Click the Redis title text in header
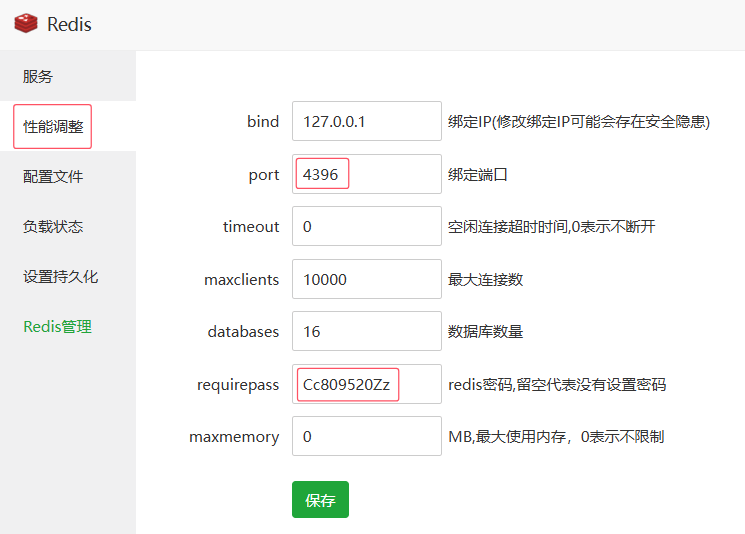Image resolution: width=745 pixels, height=534 pixels. [x=69, y=25]
